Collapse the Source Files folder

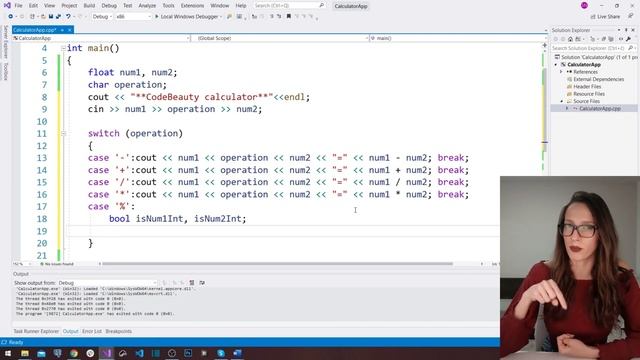click(561, 101)
